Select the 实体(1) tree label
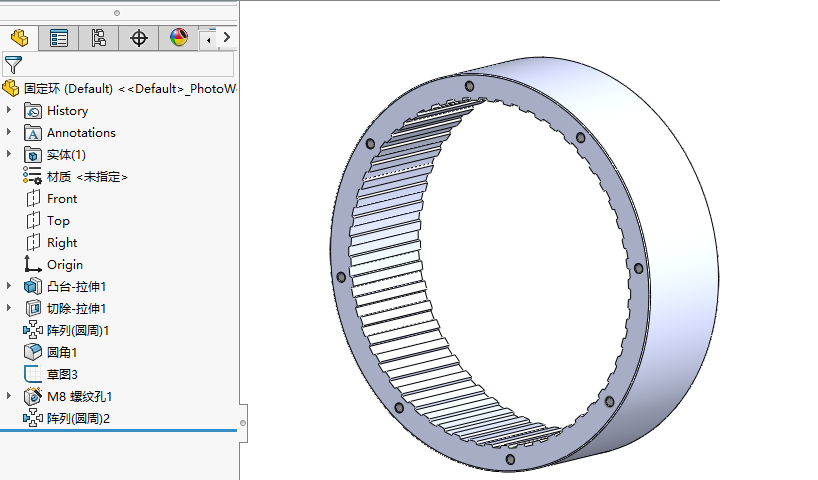 [x=66, y=155]
